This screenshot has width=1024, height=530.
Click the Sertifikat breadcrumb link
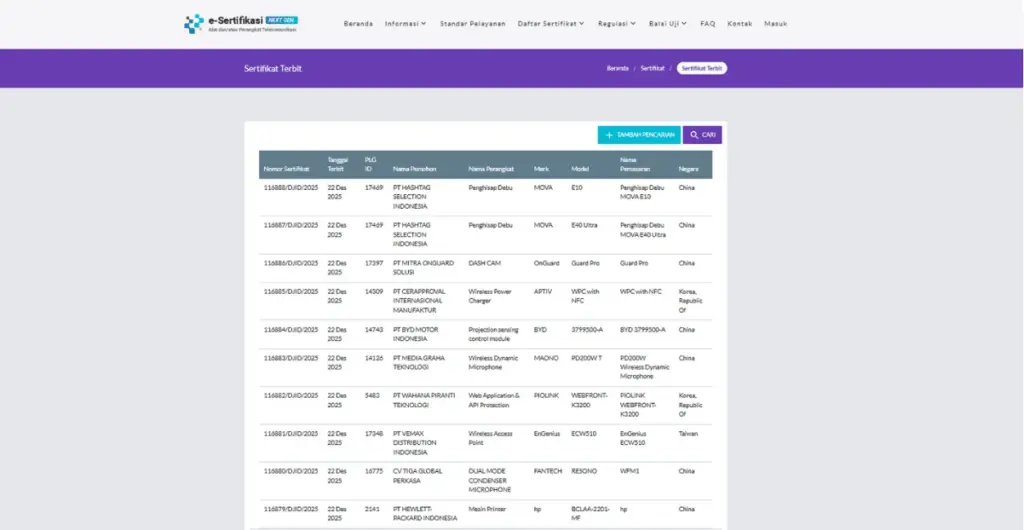652,68
